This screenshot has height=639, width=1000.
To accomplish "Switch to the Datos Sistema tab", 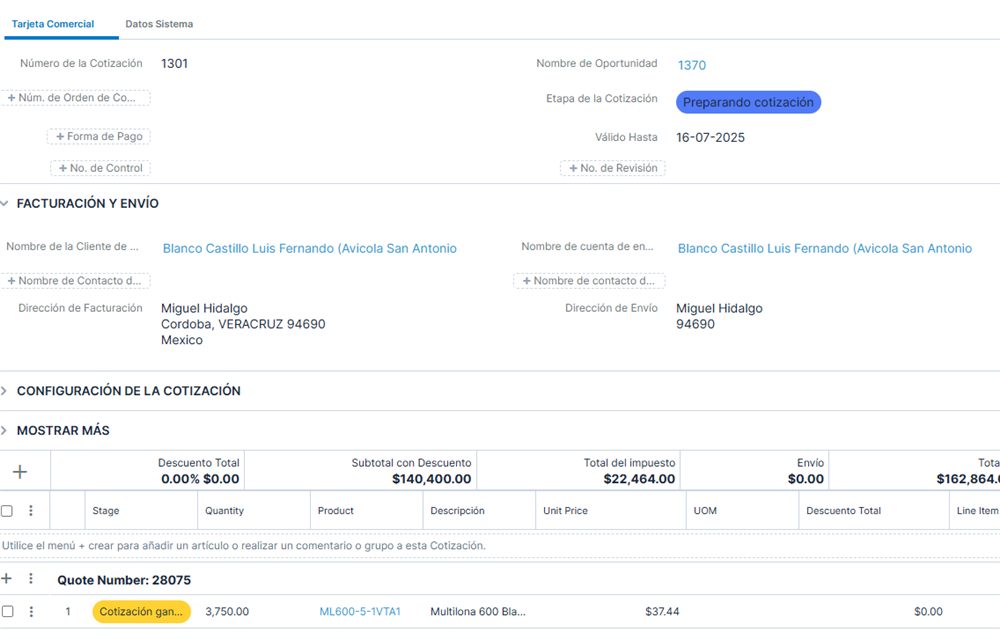I will click(159, 24).
